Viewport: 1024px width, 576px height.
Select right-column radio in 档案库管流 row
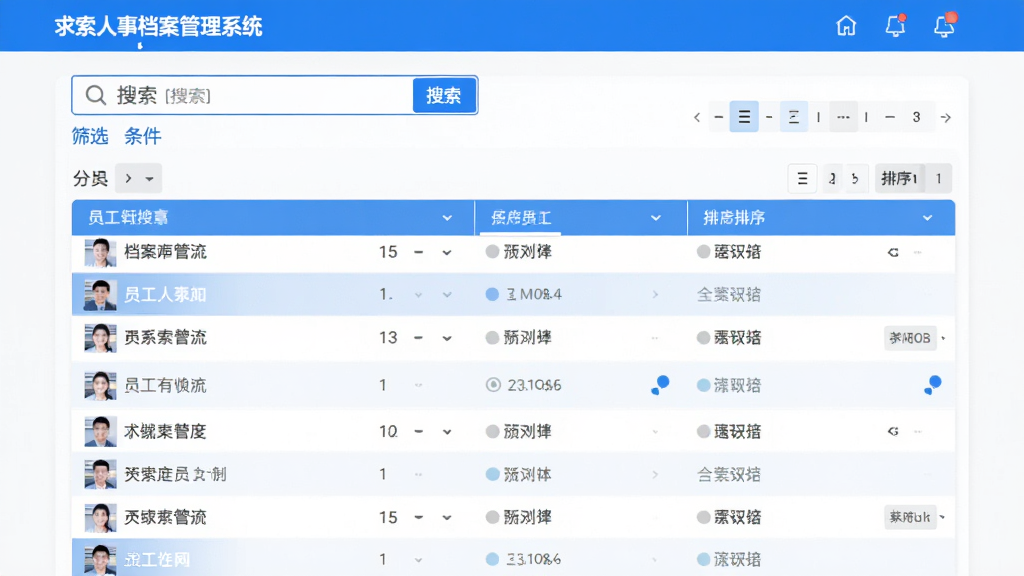coord(703,252)
